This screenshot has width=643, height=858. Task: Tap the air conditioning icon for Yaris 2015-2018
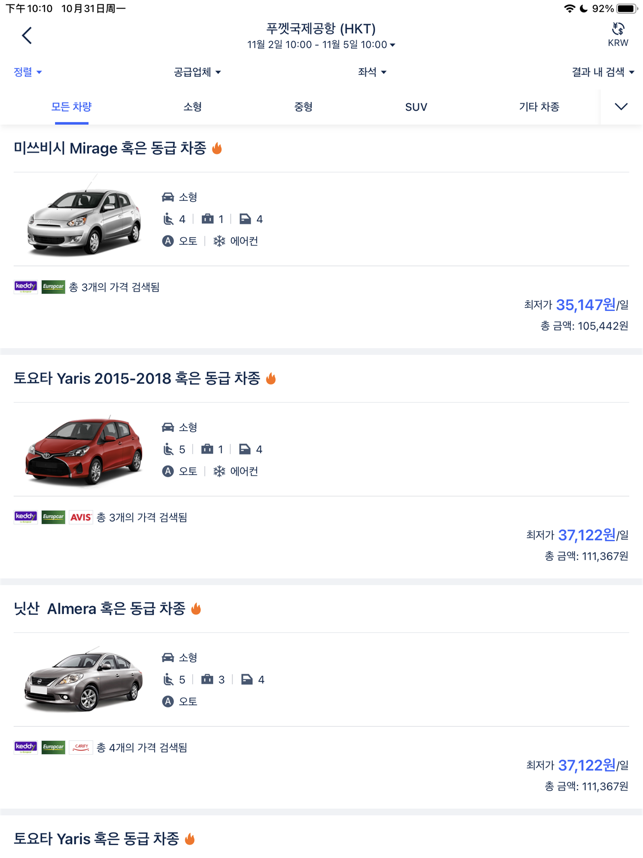click(219, 472)
